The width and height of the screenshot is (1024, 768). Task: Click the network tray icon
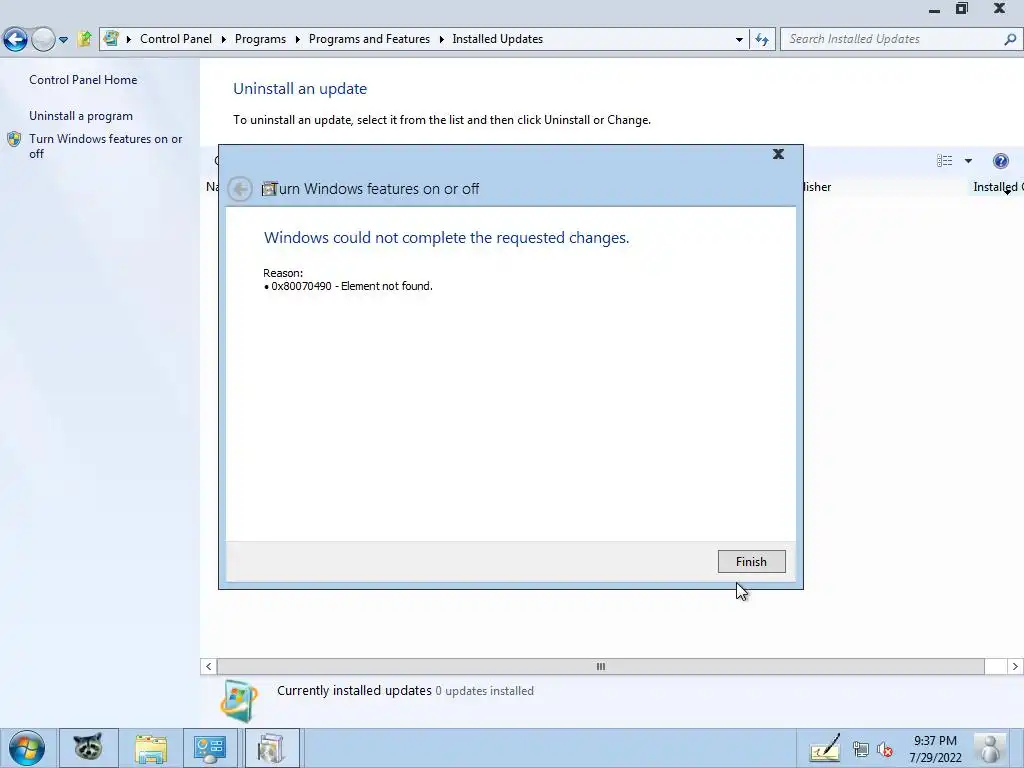coord(861,749)
